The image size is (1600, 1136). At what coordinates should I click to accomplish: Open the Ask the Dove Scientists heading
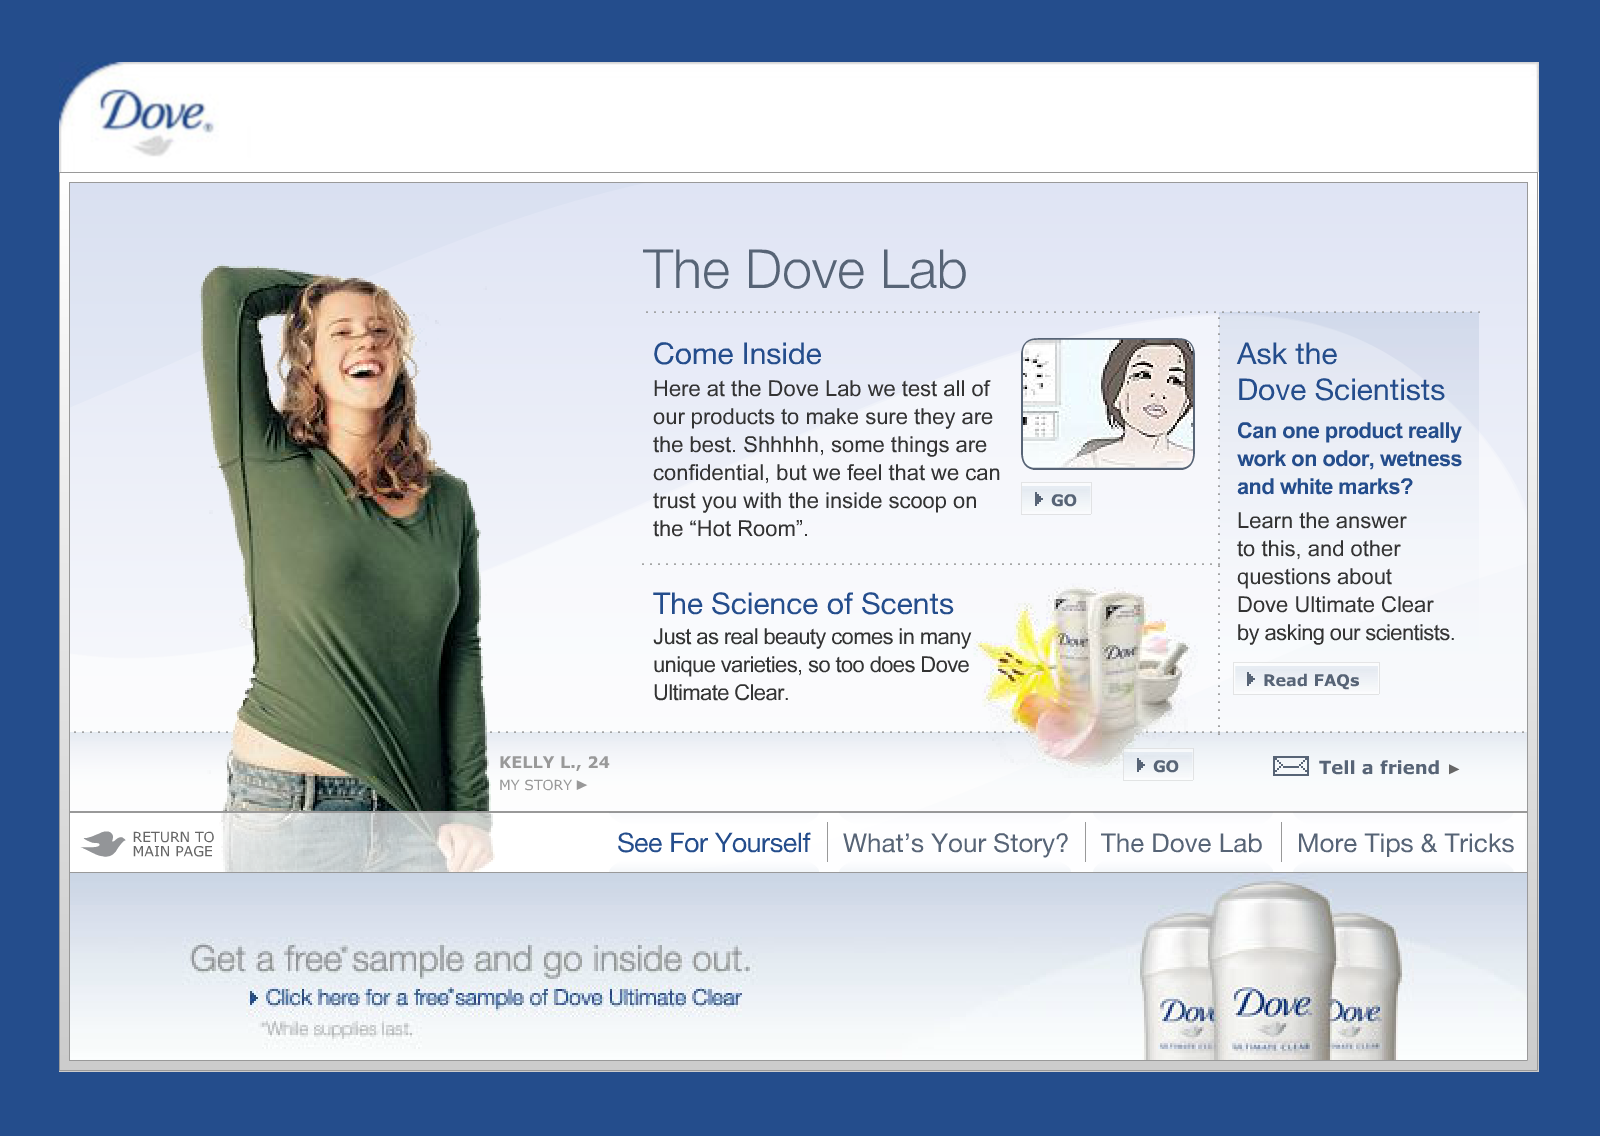(x=1341, y=372)
